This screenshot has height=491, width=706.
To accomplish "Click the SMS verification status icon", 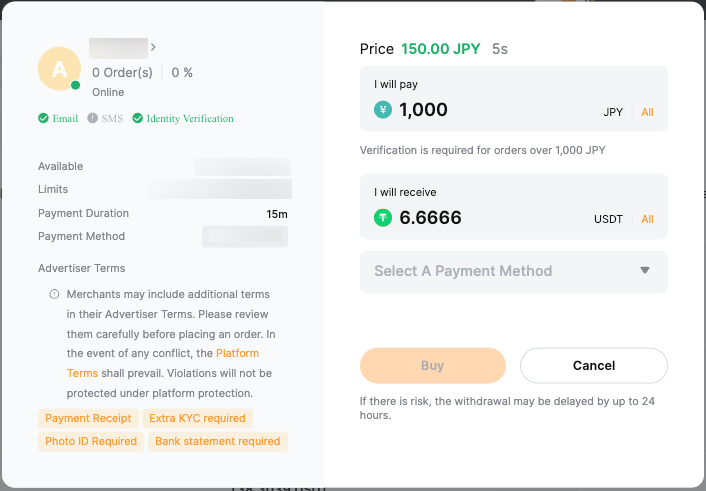I will (x=92, y=118).
